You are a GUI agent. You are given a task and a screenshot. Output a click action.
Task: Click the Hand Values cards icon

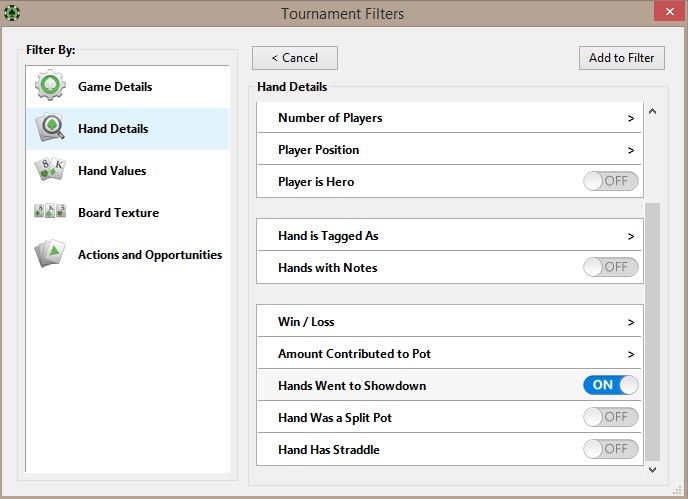point(50,171)
